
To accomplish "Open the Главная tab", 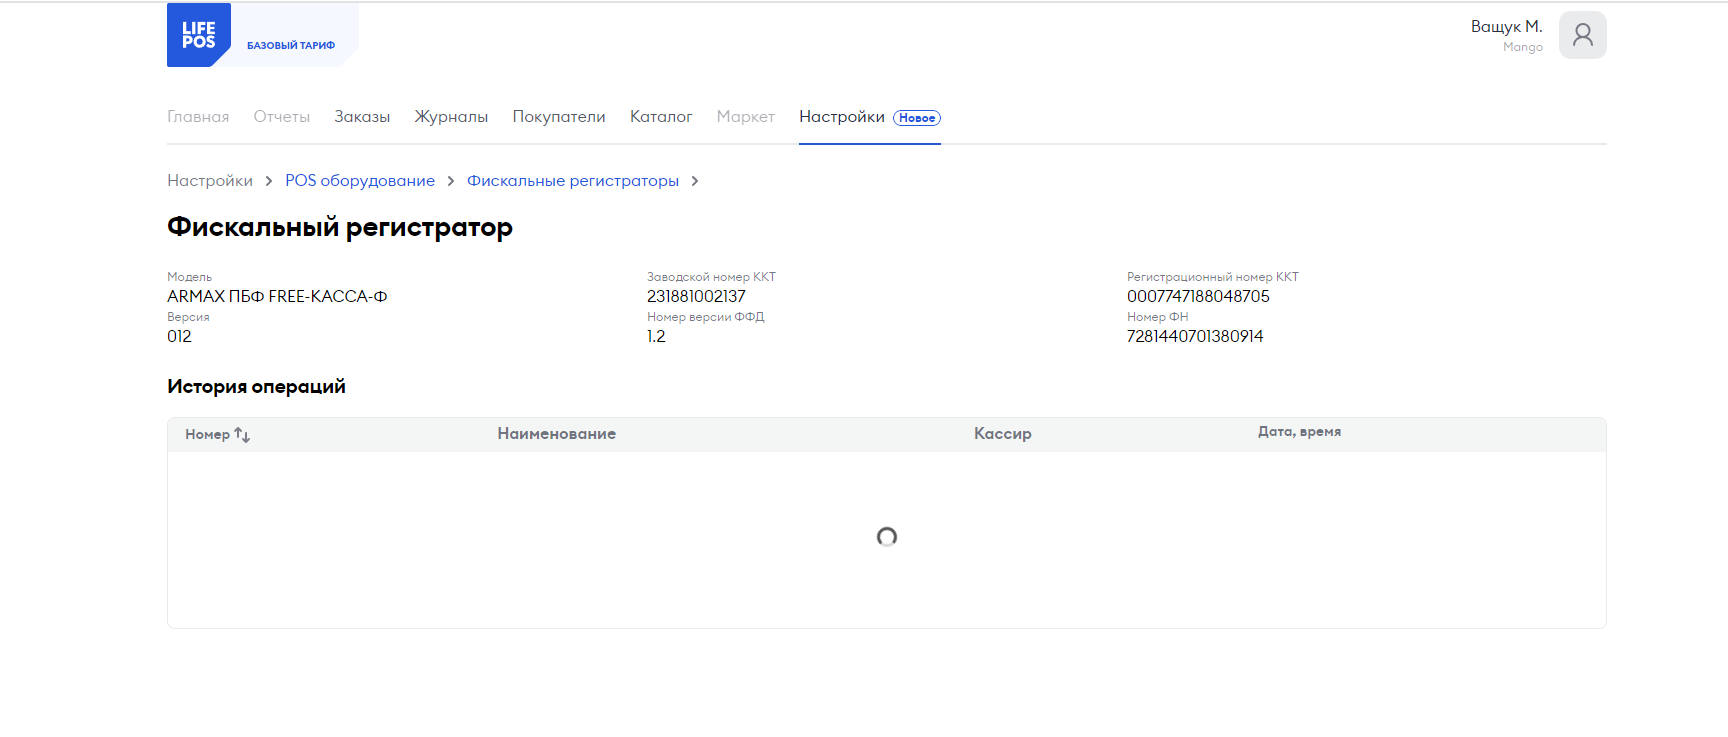I will pyautogui.click(x=198, y=117).
